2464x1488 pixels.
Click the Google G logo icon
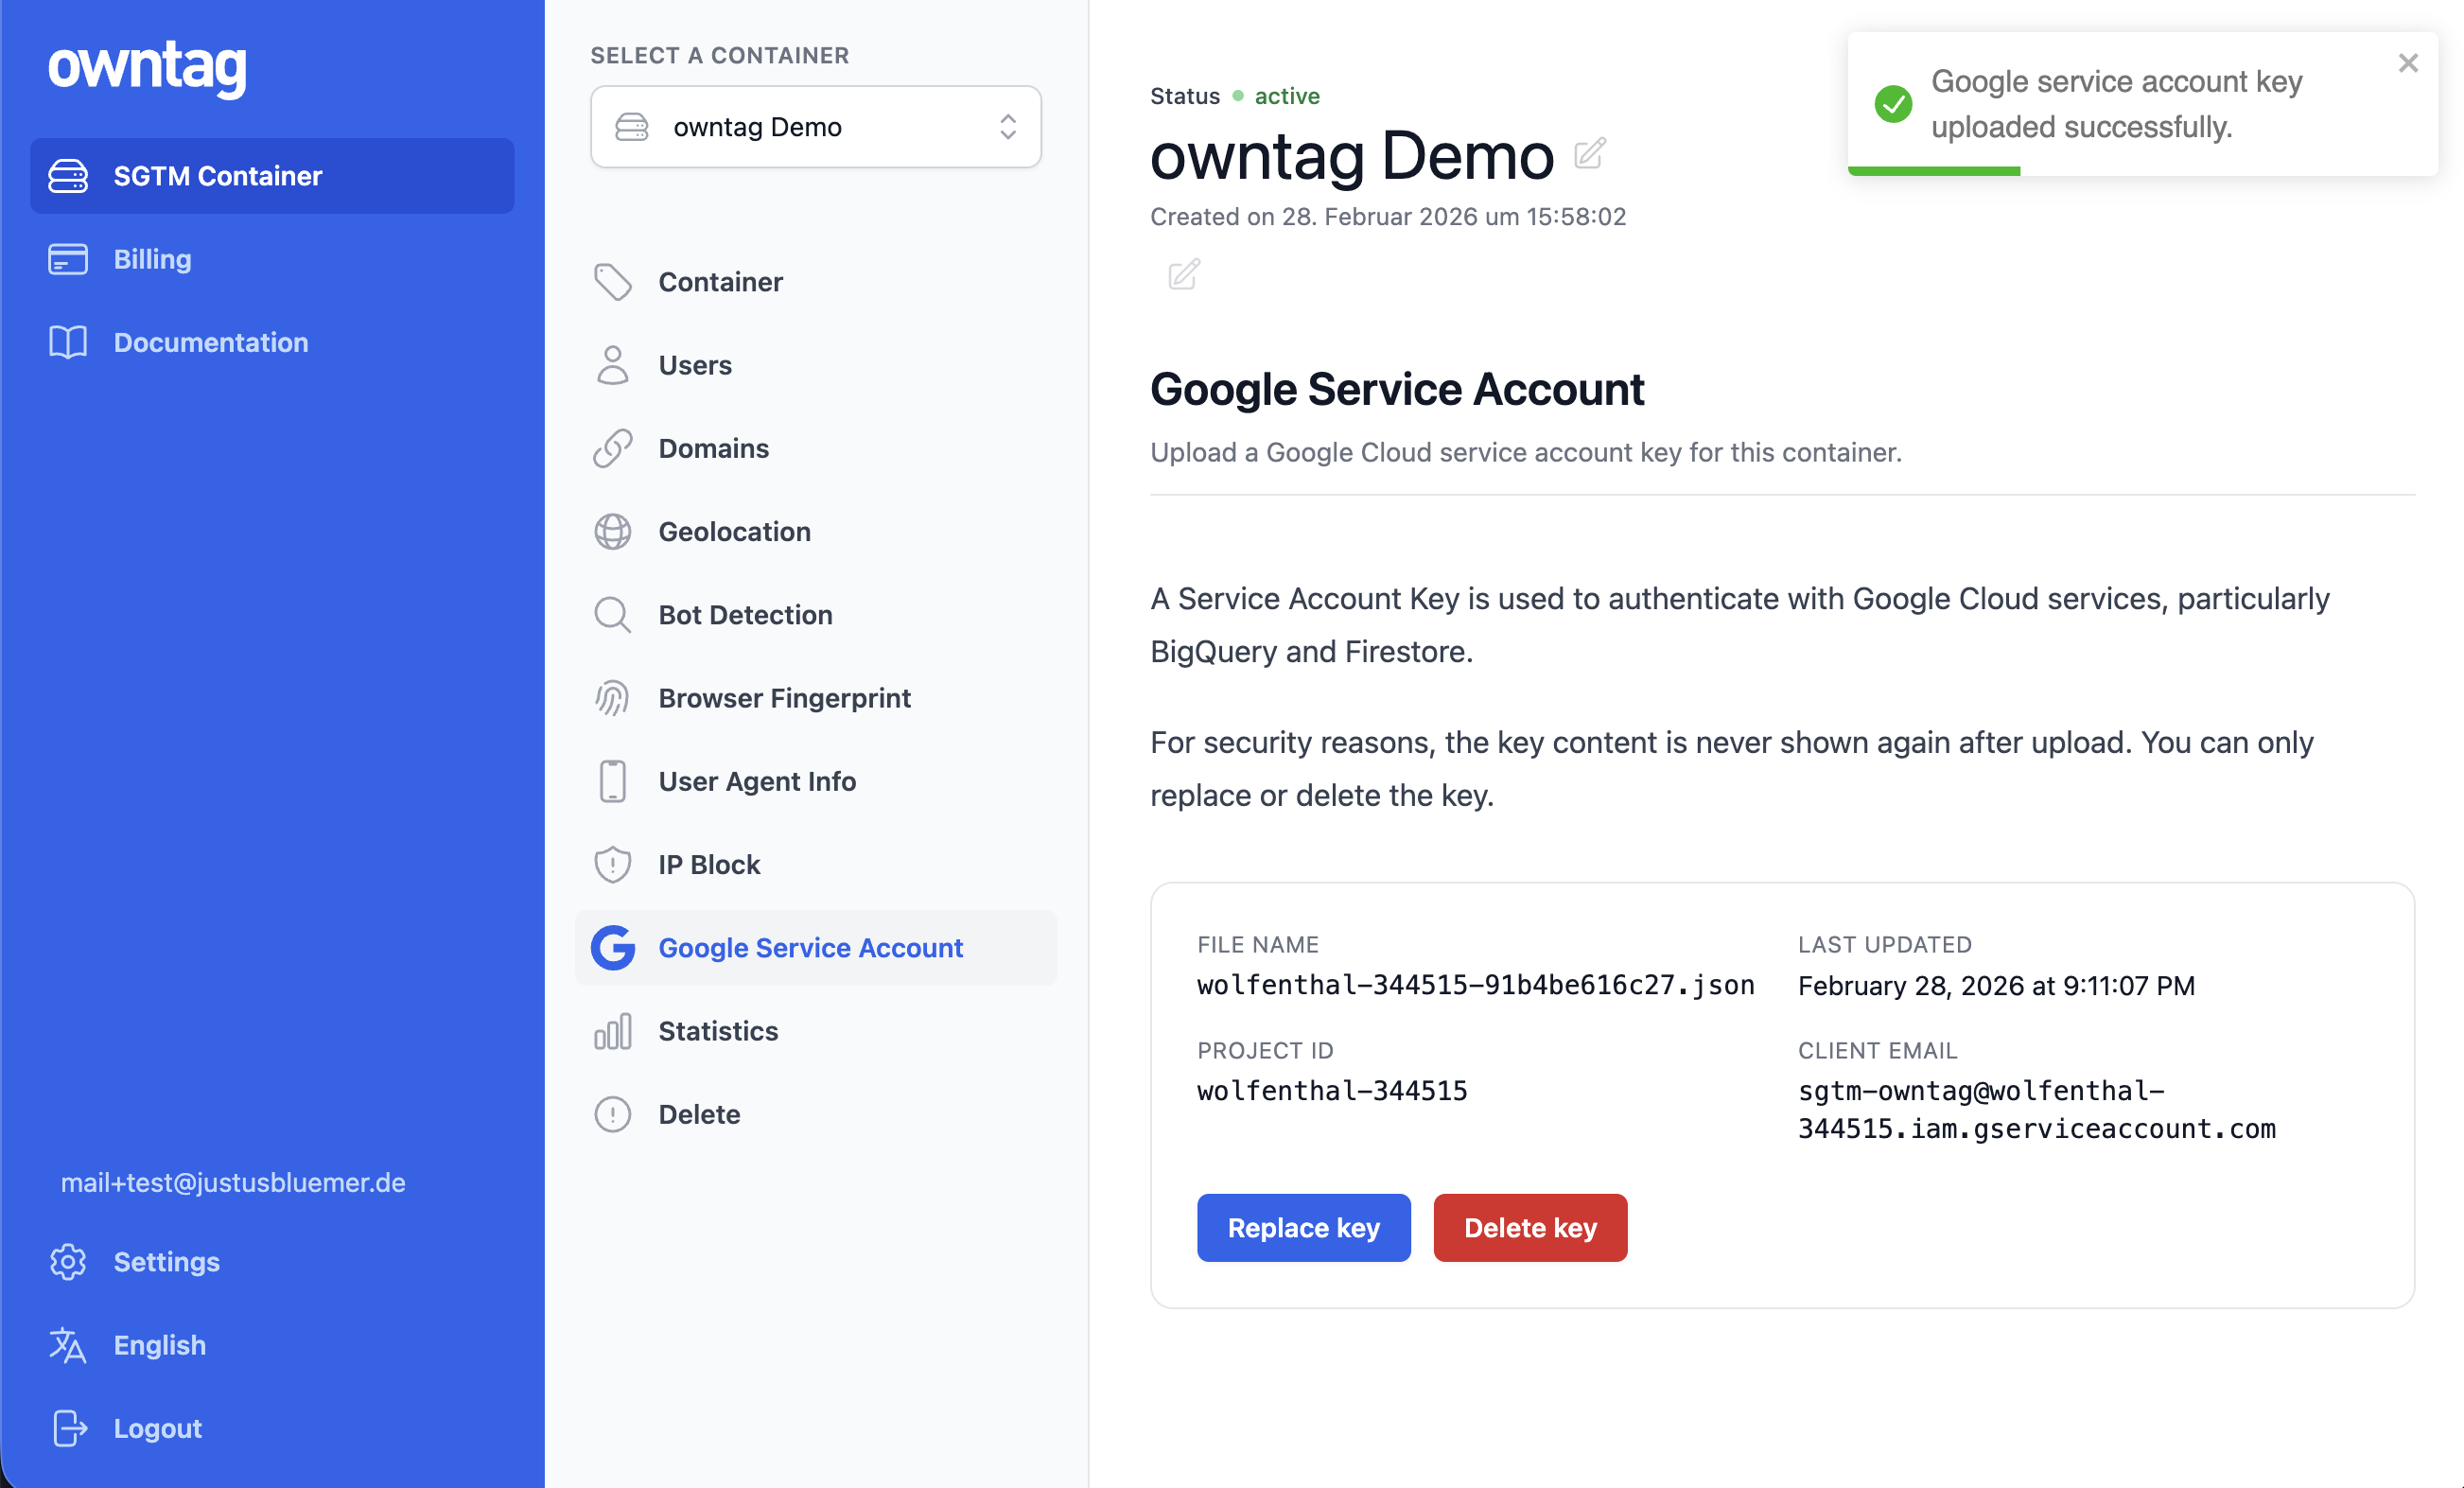612,947
